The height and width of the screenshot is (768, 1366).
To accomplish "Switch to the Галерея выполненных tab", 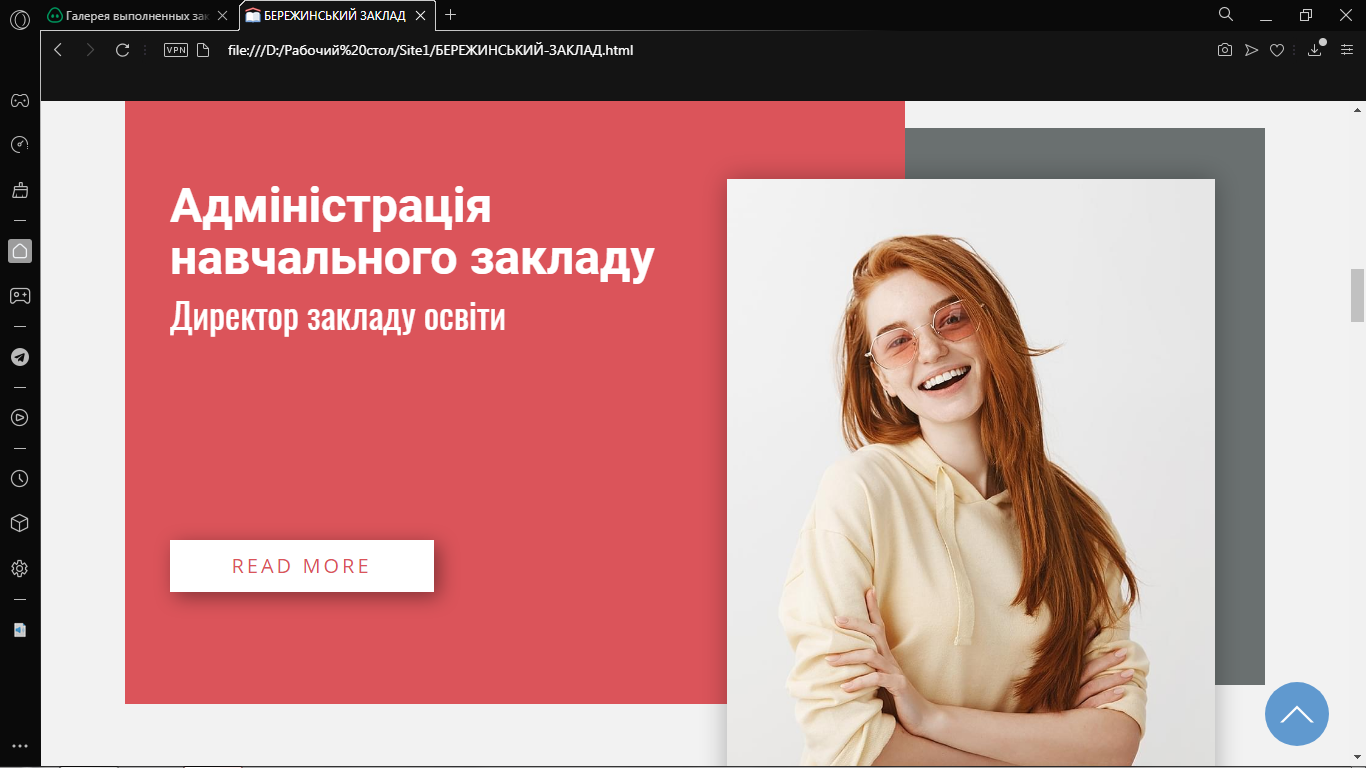I will (139, 15).
